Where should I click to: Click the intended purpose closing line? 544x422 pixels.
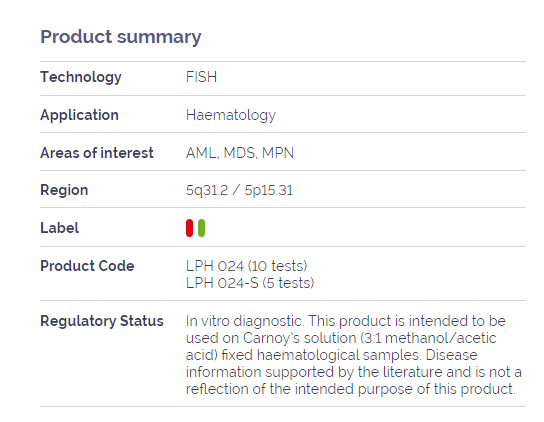tap(350, 389)
